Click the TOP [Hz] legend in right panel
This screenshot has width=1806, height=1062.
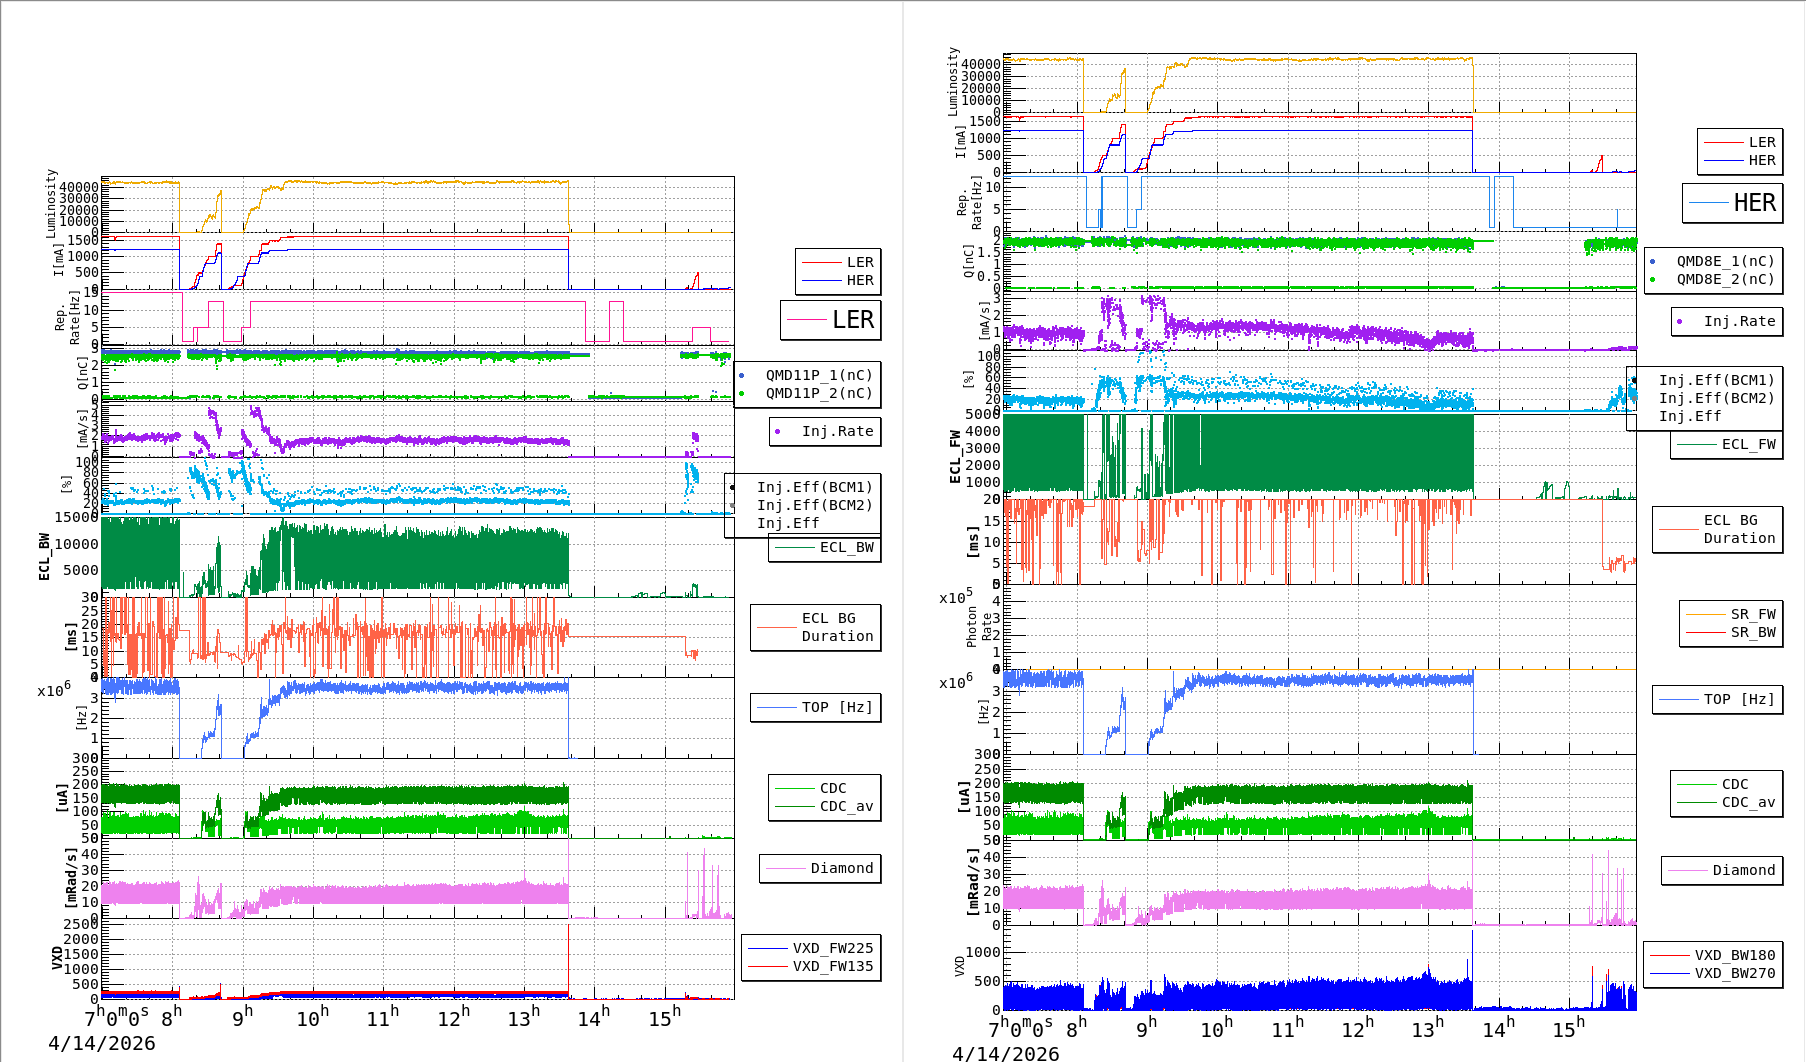click(1717, 699)
